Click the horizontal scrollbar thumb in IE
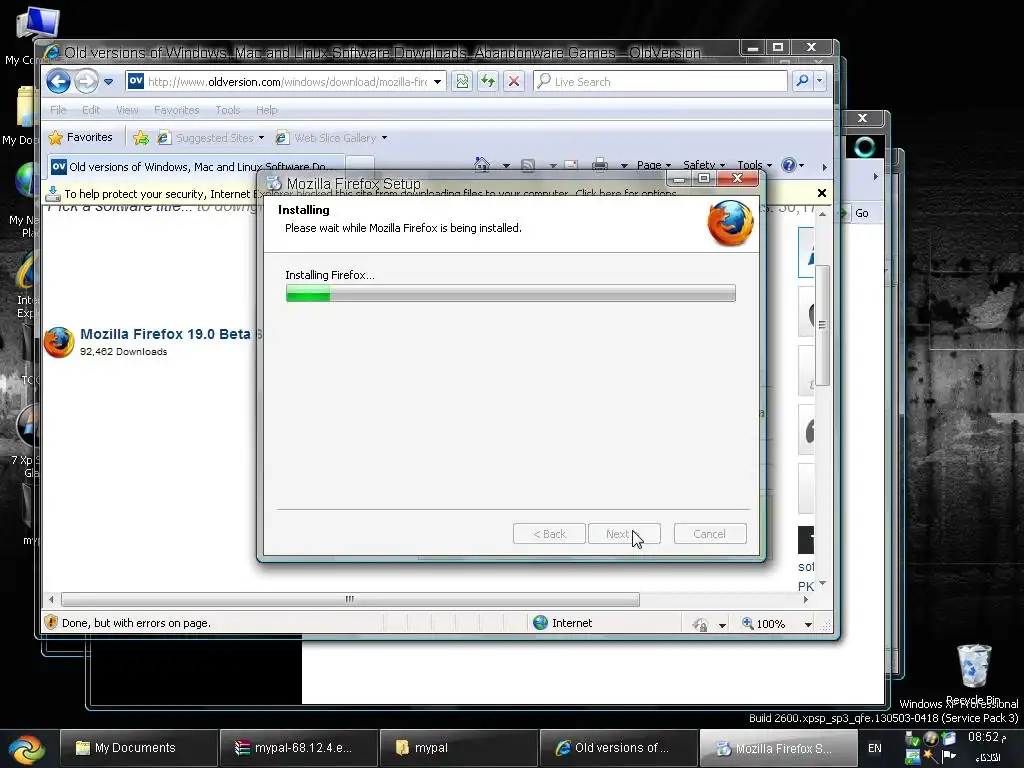Screen dimensions: 1024x768 [x=350, y=599]
